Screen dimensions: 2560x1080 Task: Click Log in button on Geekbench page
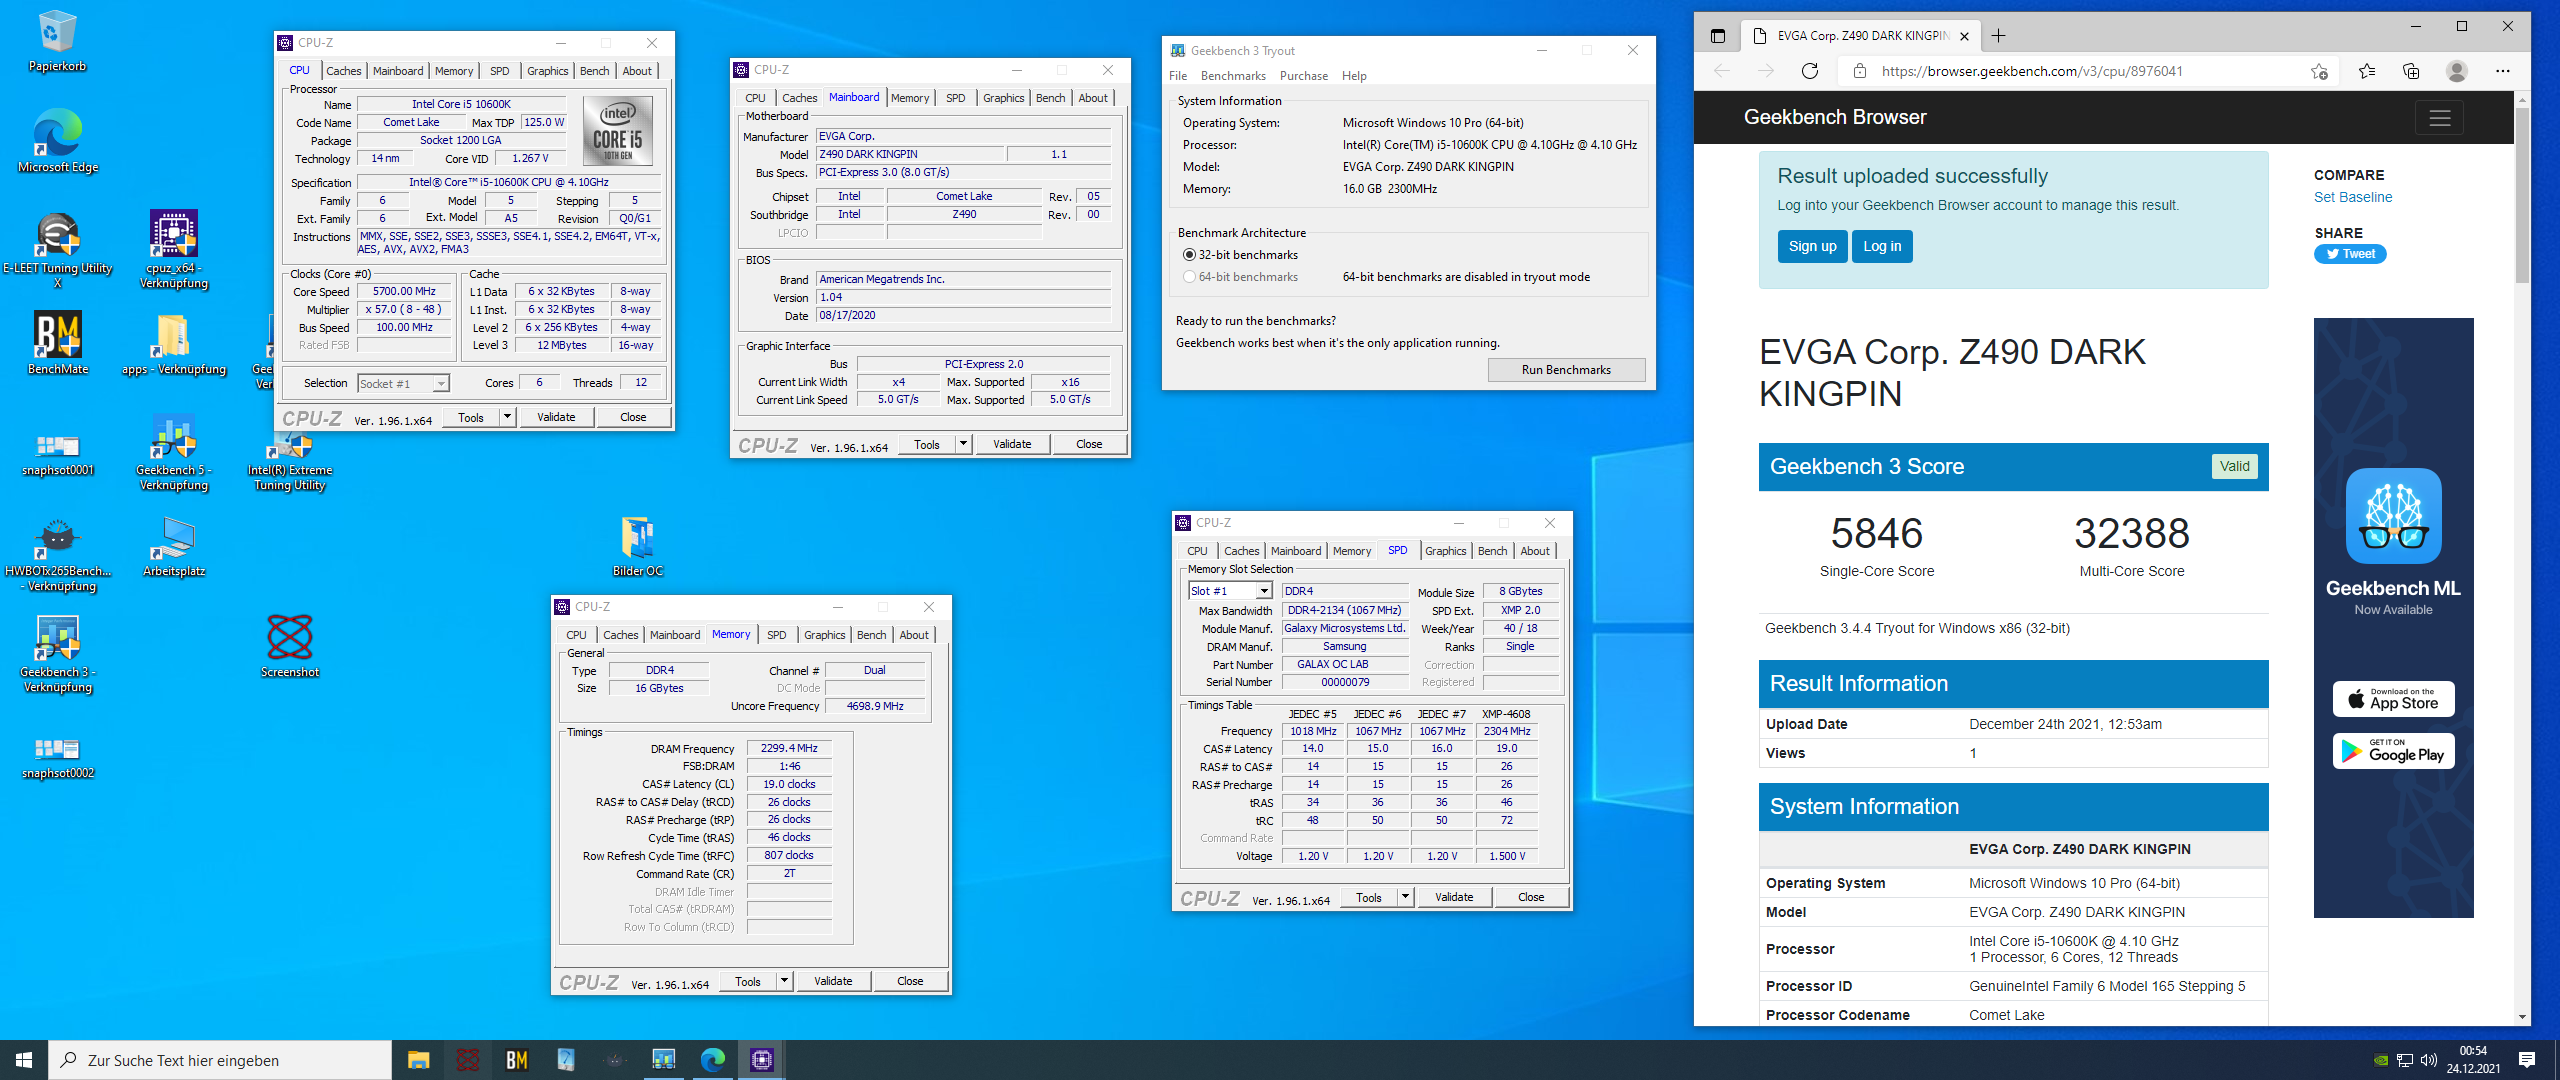click(1882, 246)
